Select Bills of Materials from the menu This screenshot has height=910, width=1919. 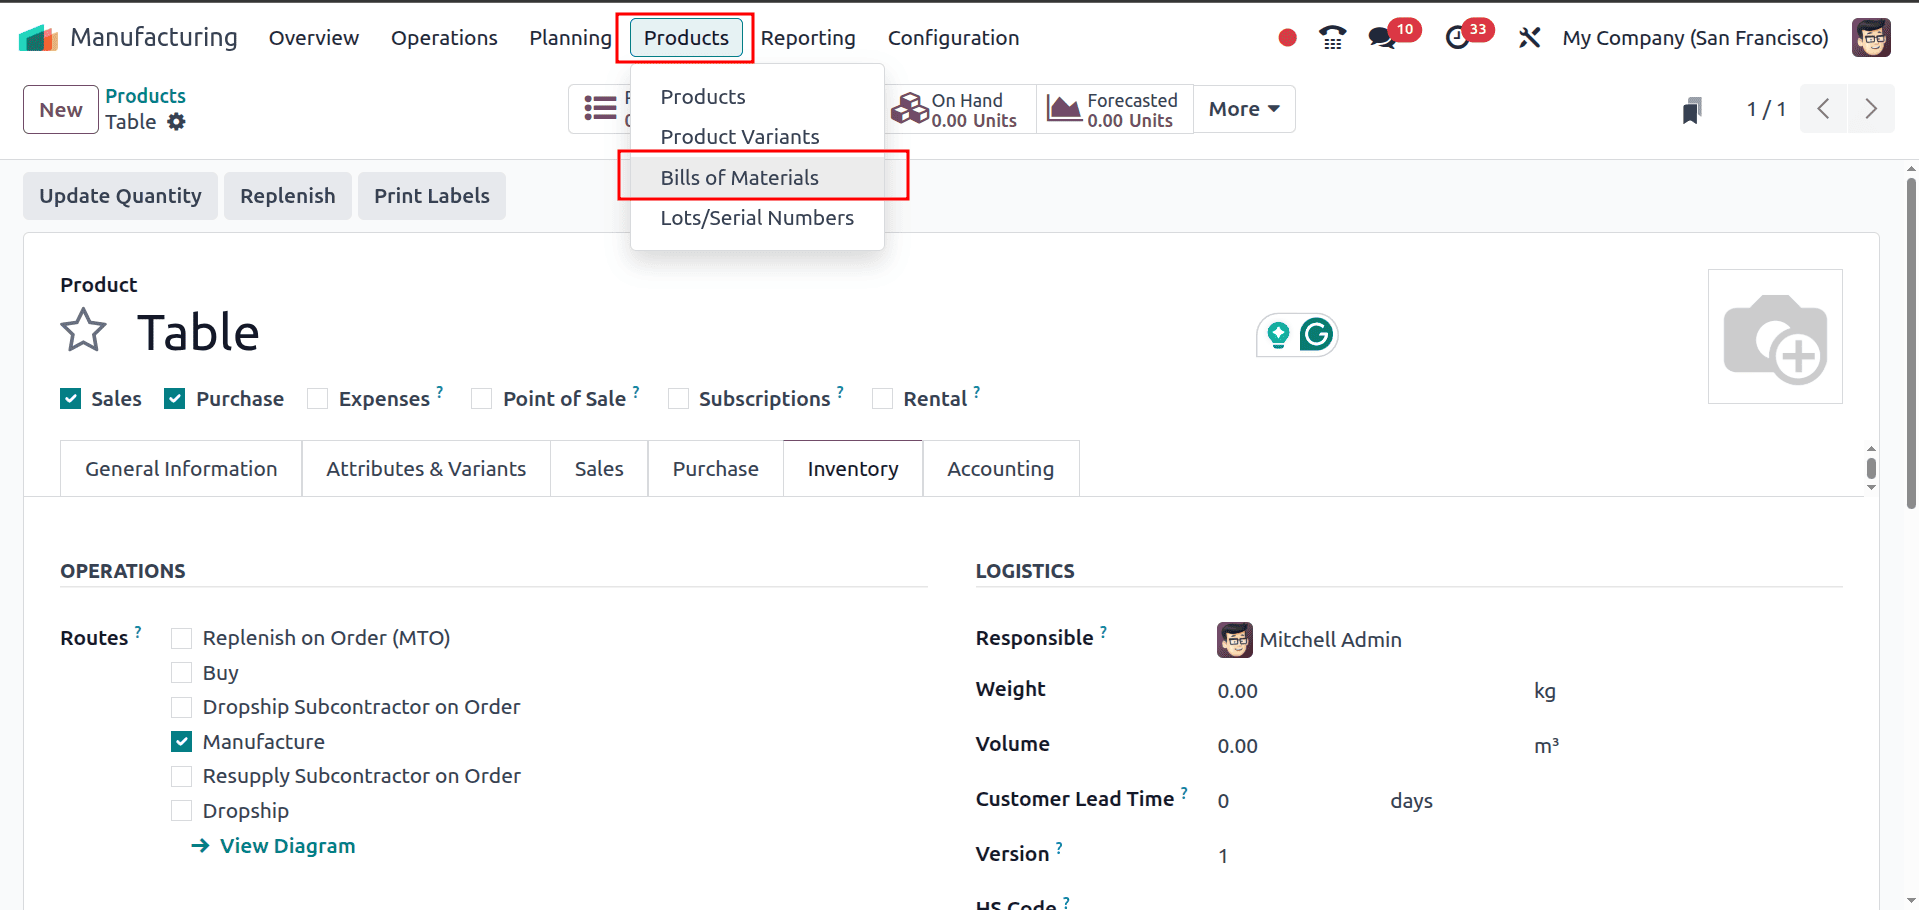point(740,177)
